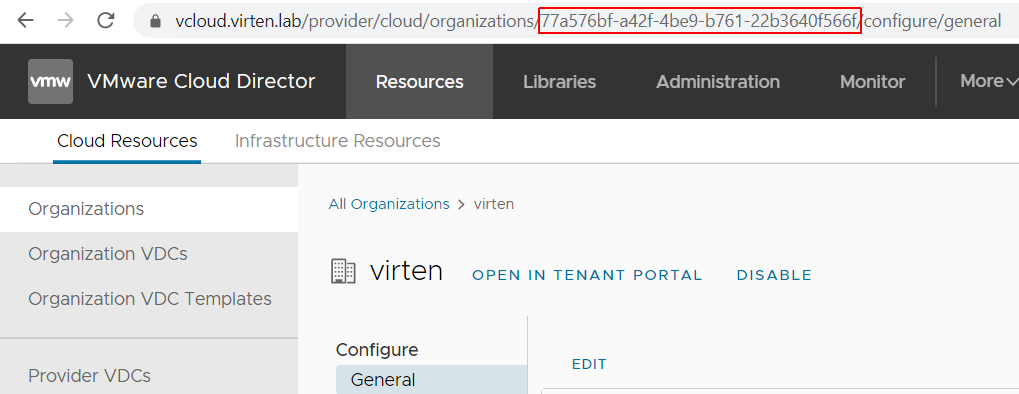1019x394 pixels.
Task: Click the virten breadcrumb text
Action: (x=494, y=204)
